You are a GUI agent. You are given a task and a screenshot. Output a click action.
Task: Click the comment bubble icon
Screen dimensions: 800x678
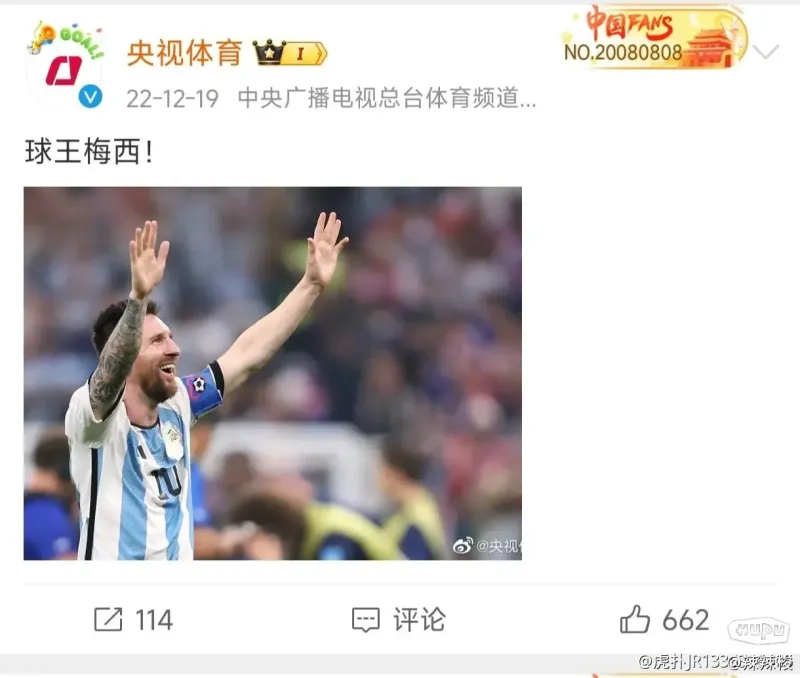click(366, 620)
